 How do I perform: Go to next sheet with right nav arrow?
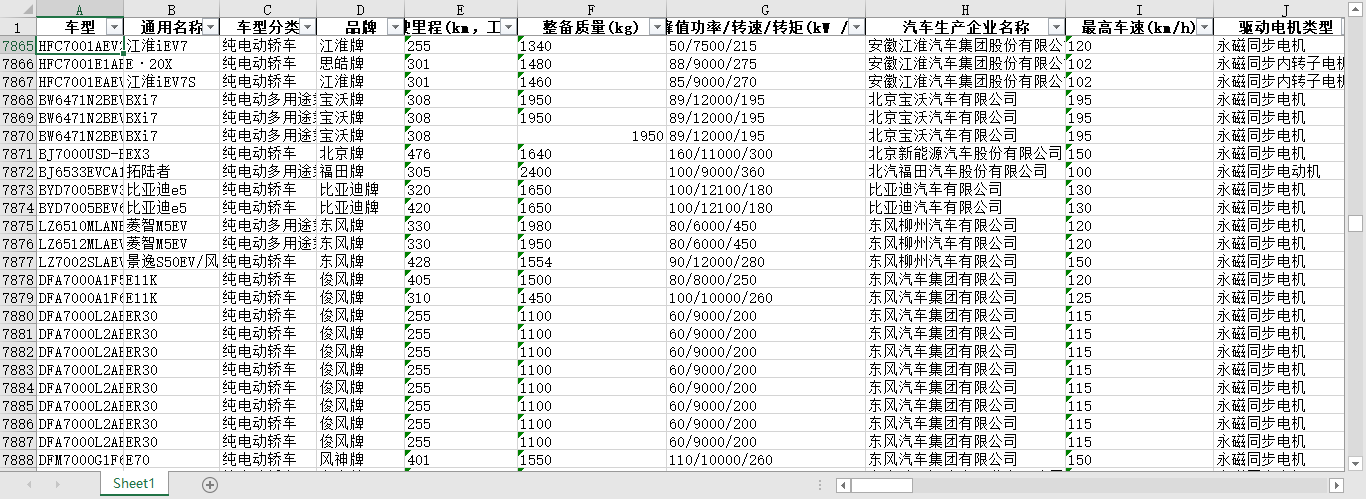pyautogui.click(x=57, y=485)
